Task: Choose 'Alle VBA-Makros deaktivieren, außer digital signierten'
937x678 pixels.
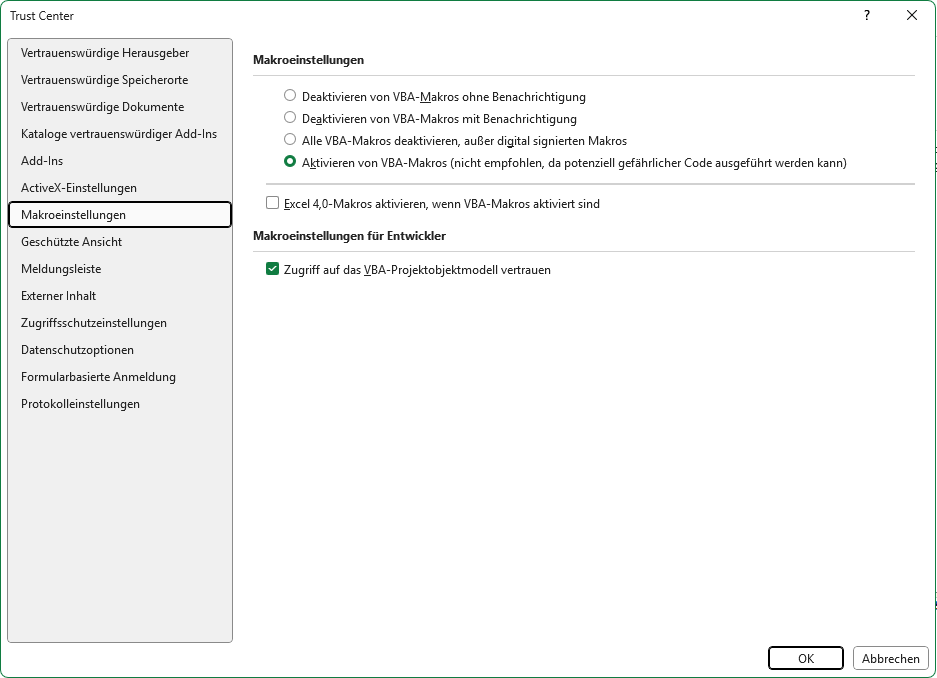Action: 290,140
